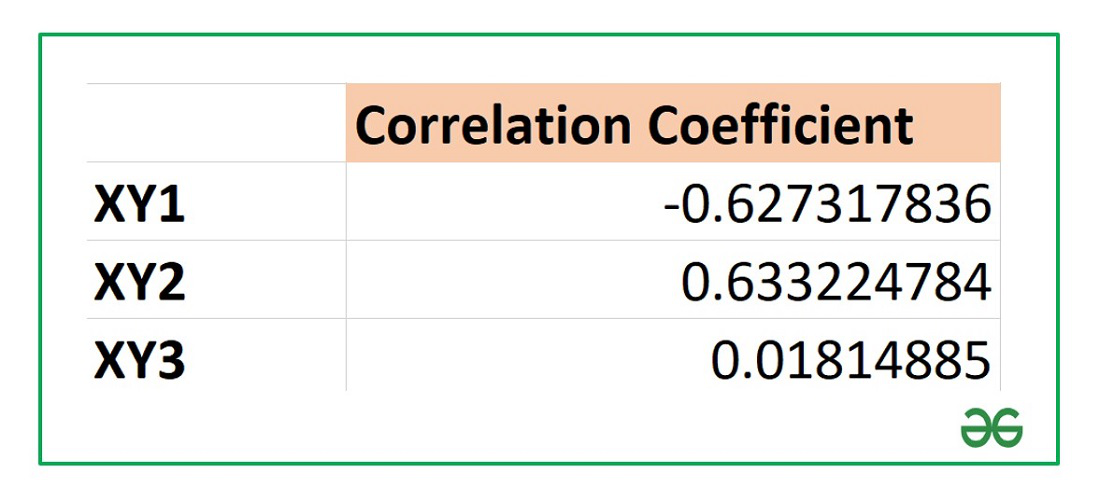Click the bottom edge of the green frame
This screenshot has height=501, width=1100.
(x=548, y=464)
